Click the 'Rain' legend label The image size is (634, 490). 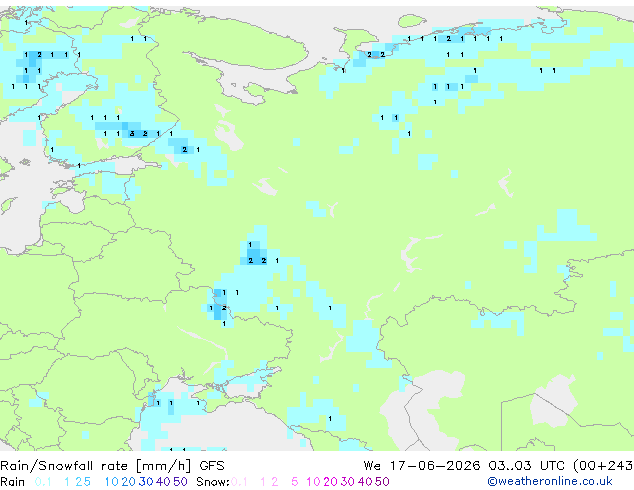13,482
